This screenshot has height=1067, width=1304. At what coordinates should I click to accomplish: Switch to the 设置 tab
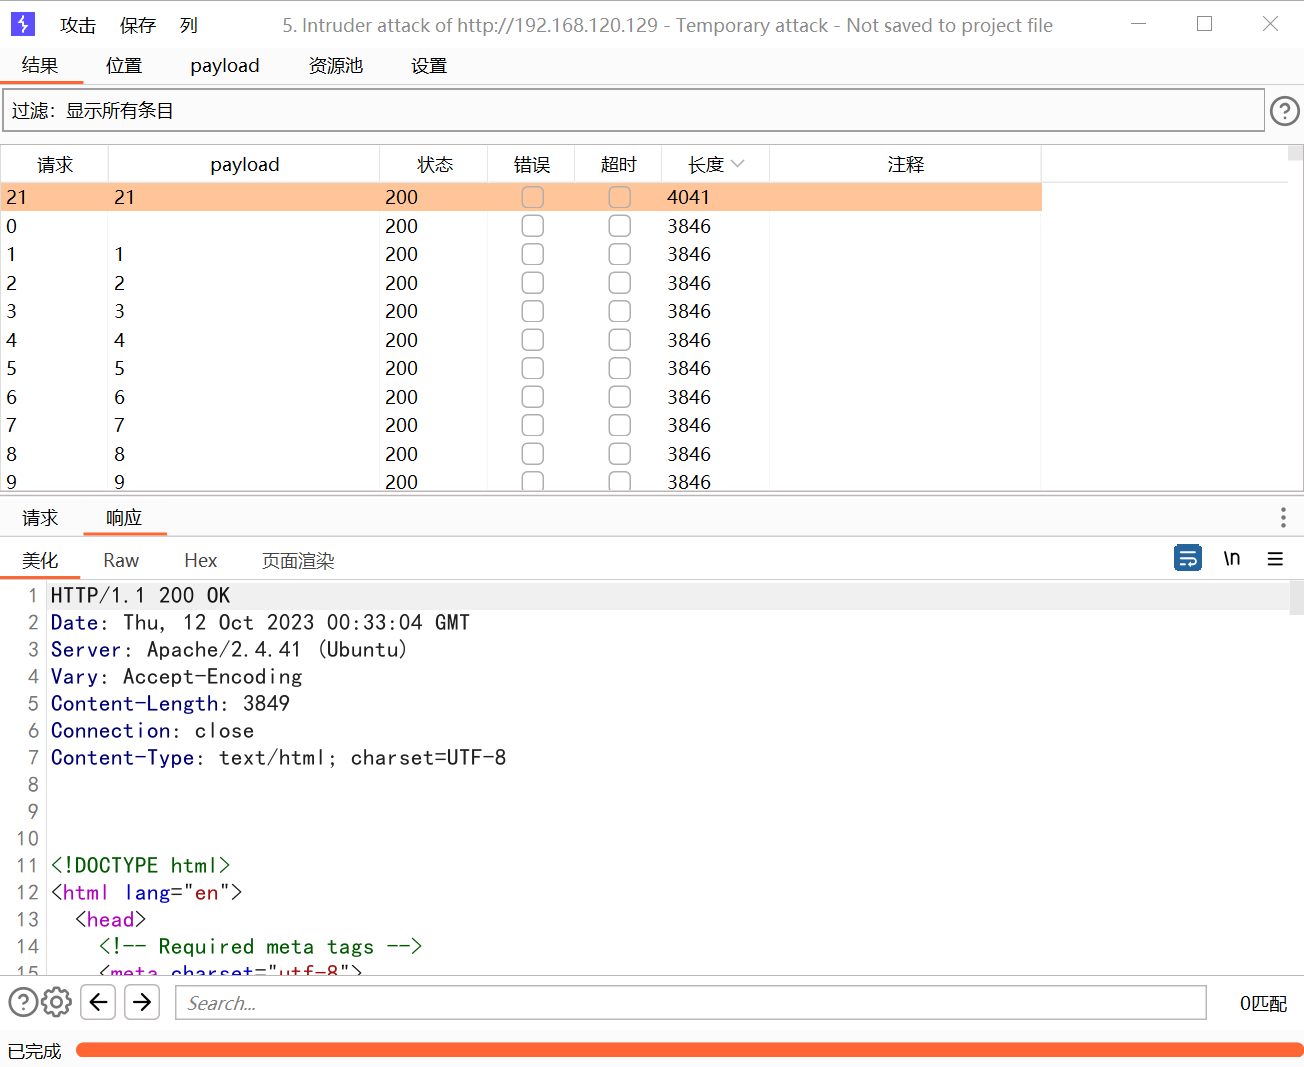[x=429, y=65]
